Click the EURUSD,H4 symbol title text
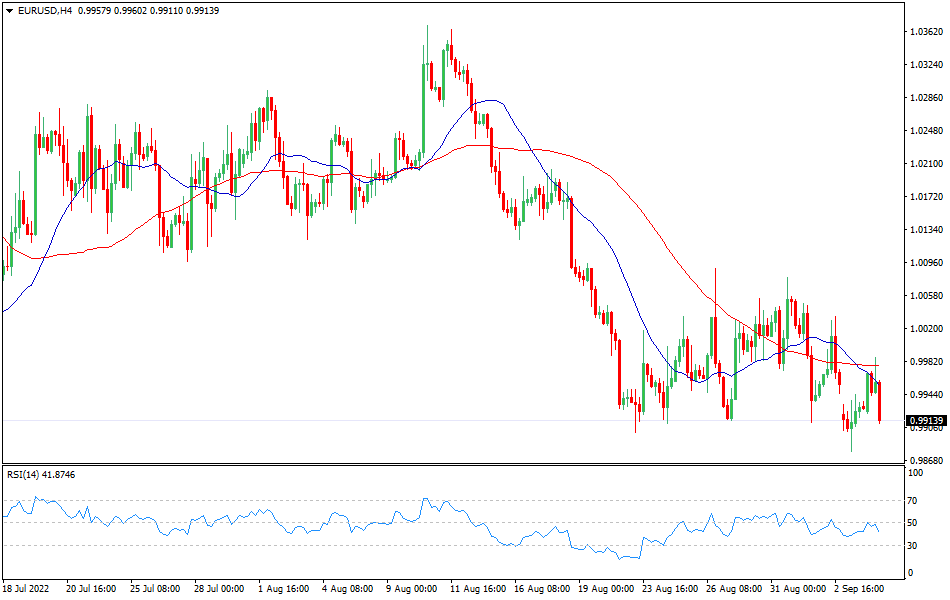The width and height of the screenshot is (950, 600). click(x=45, y=11)
